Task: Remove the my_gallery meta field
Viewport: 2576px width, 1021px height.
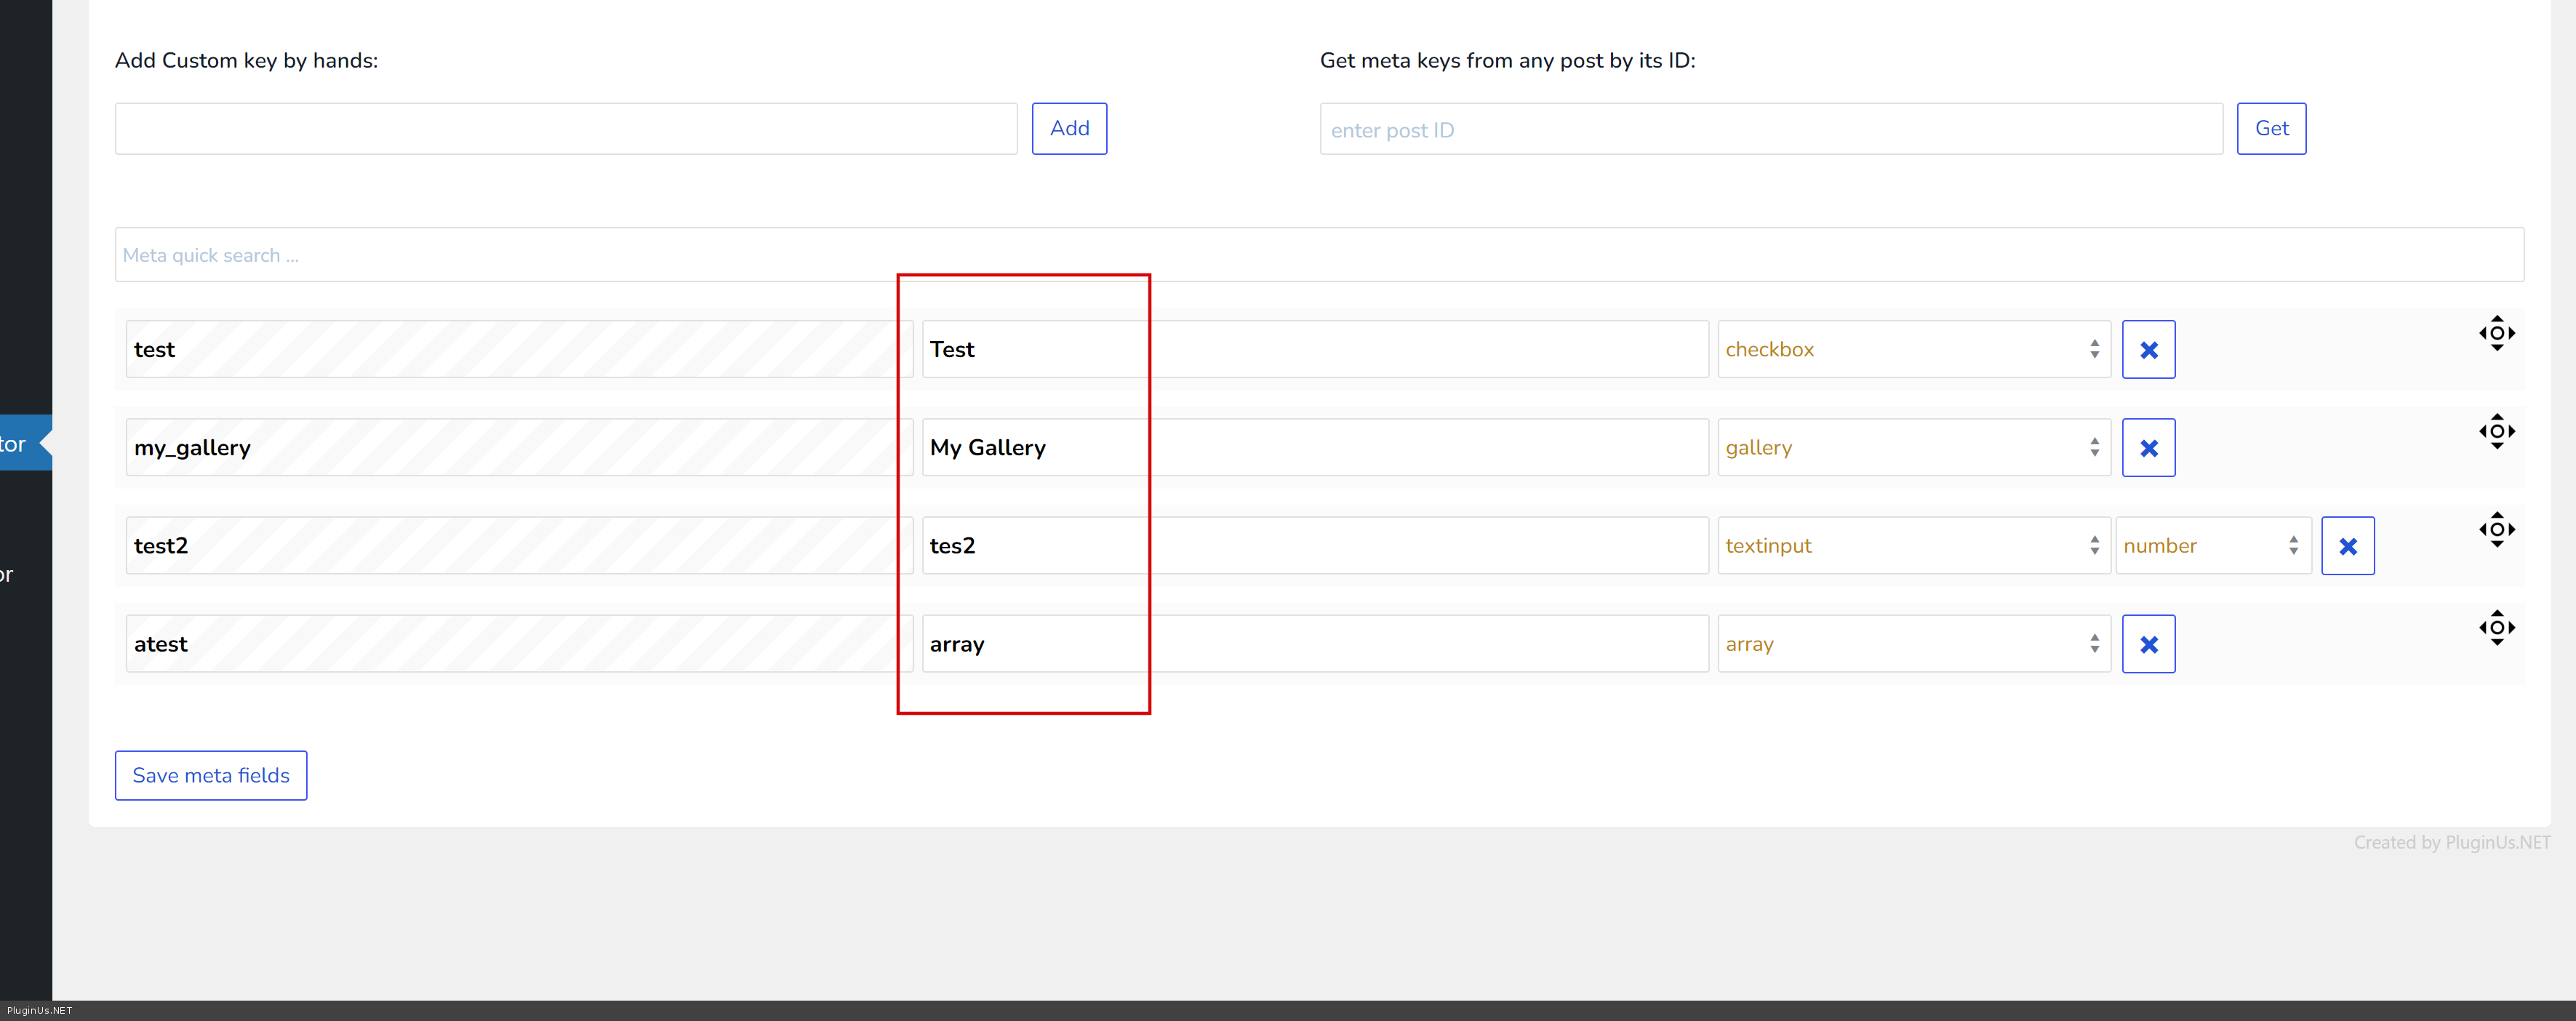Action: coord(2148,448)
